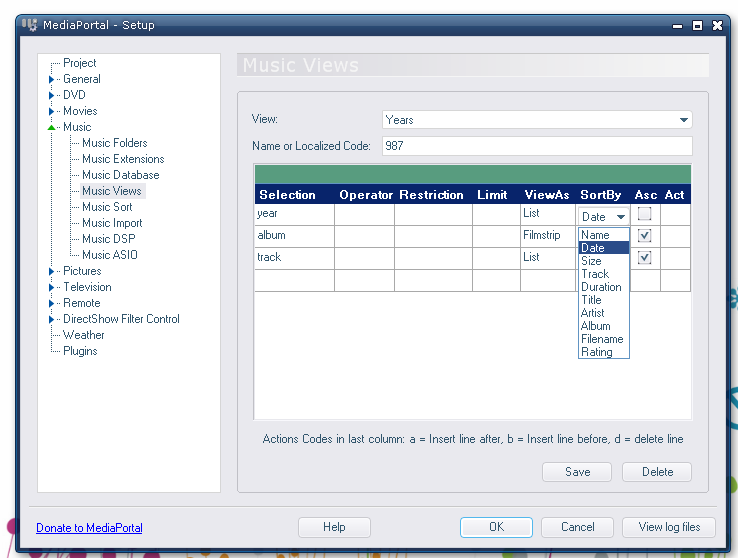The width and height of the screenshot is (738, 558).
Task: Choose Rating in SortBy list
Action: pos(603,352)
